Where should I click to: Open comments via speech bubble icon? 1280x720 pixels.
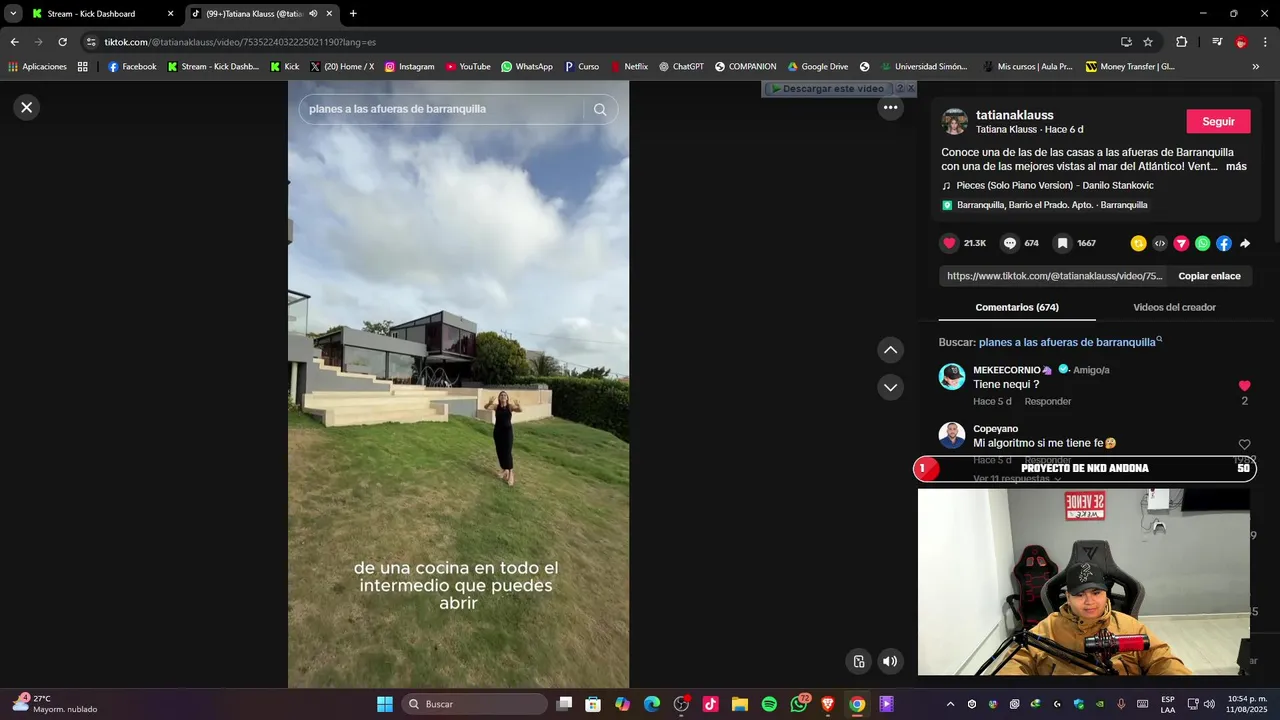(1010, 243)
